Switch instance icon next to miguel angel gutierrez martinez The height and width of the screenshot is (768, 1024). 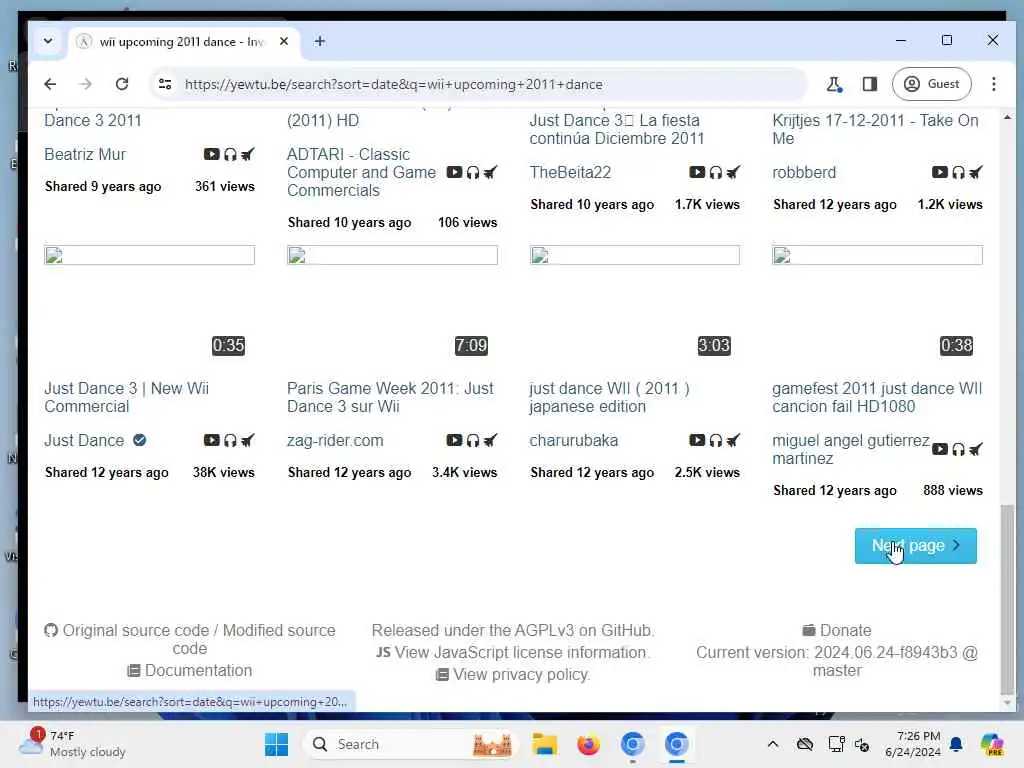(976, 449)
